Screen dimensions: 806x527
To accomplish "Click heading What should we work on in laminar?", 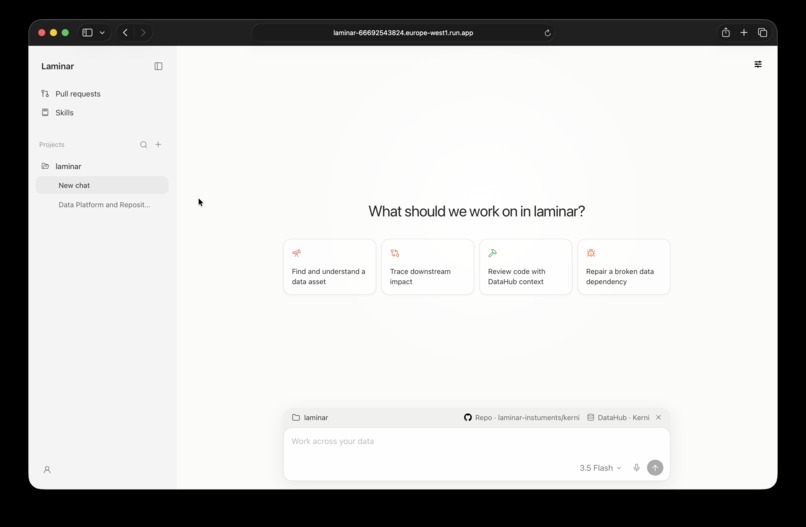I will (x=477, y=211).
